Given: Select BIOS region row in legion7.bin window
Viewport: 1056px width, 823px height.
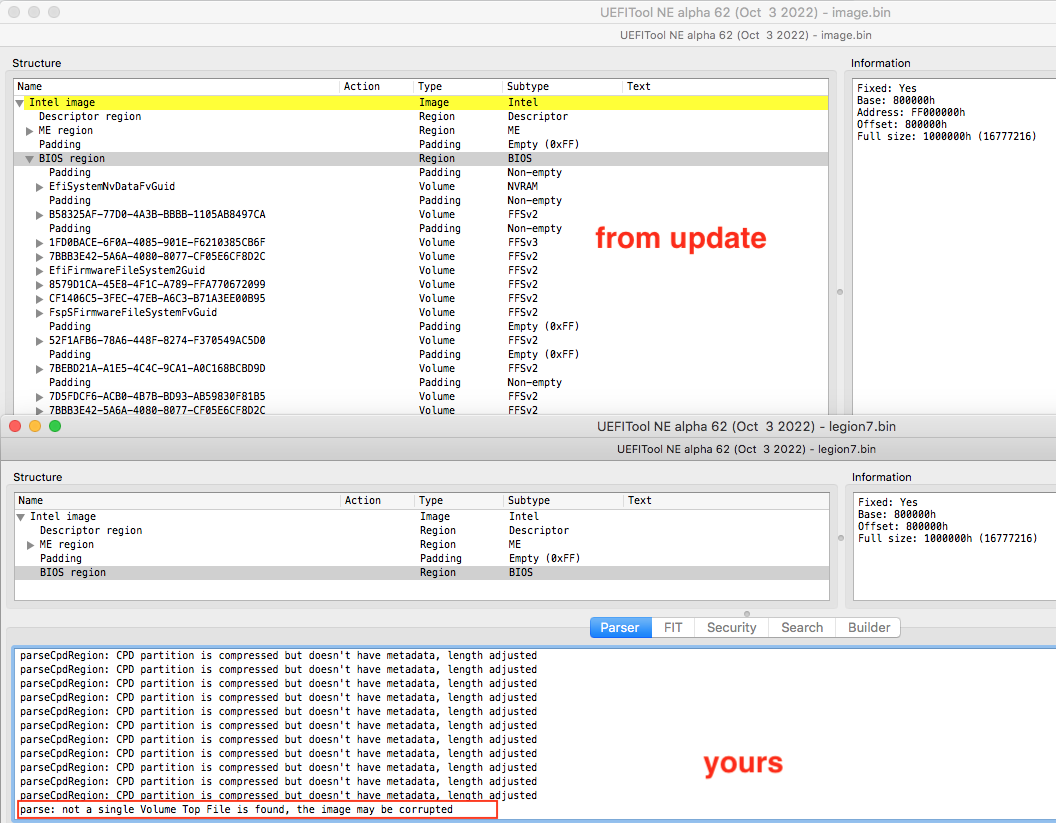Looking at the screenshot, I should coord(422,572).
